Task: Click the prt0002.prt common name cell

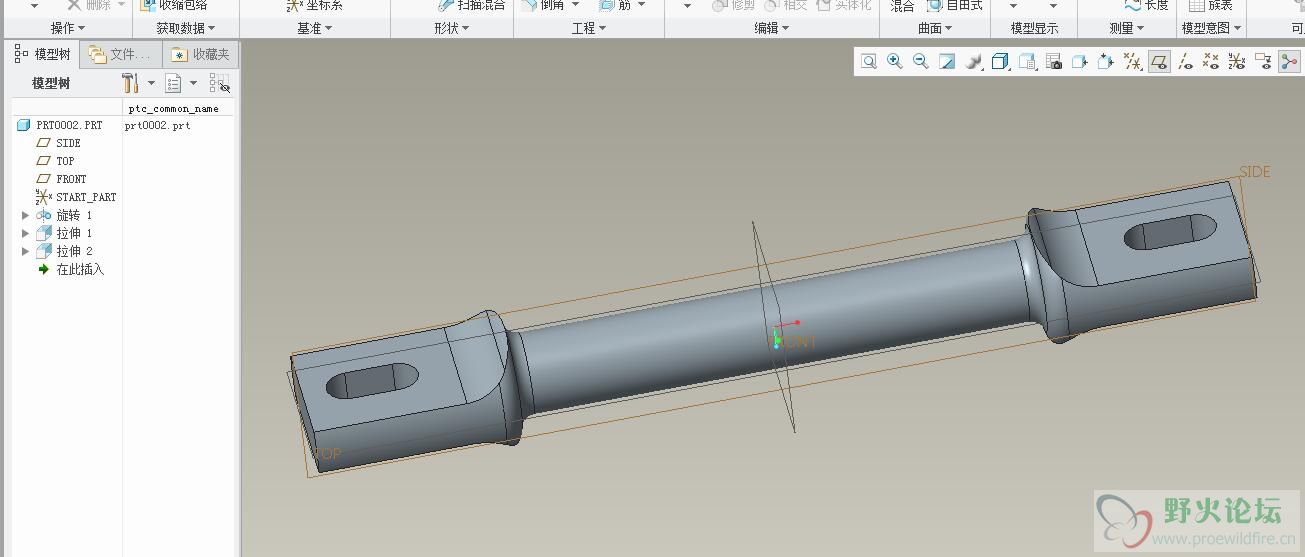Action: (158, 126)
